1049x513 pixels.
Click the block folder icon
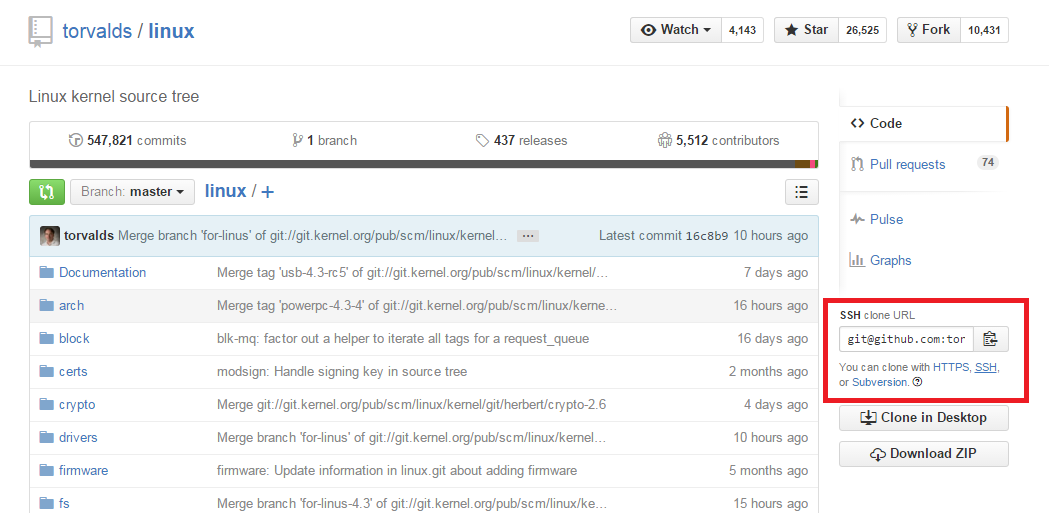(x=46, y=338)
